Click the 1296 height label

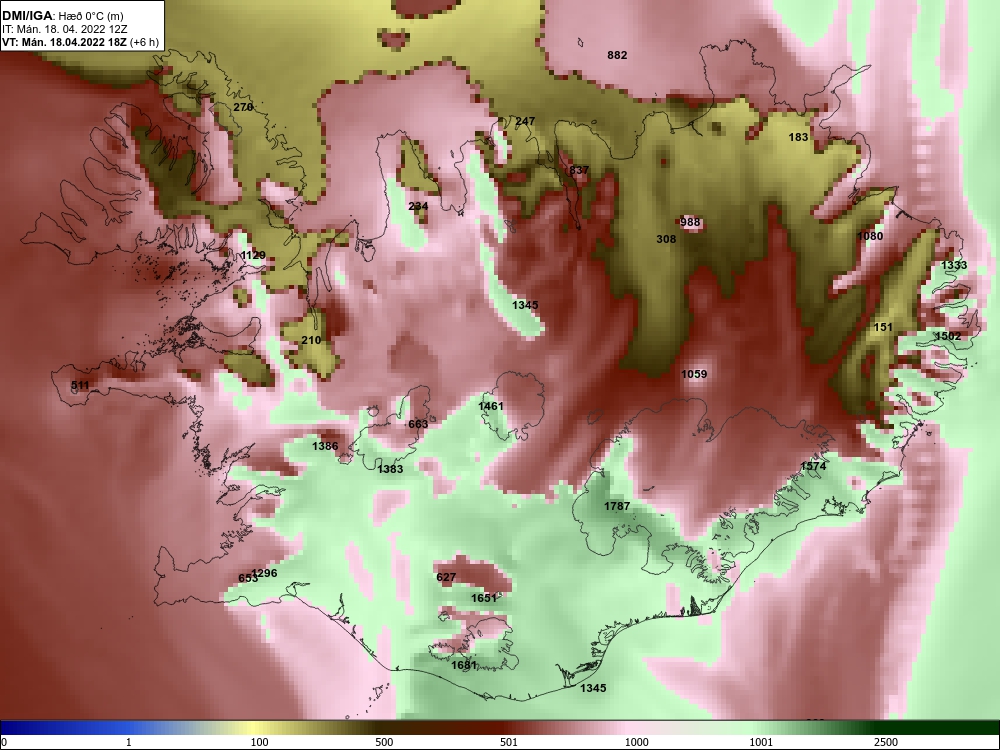pyautogui.click(x=264, y=573)
